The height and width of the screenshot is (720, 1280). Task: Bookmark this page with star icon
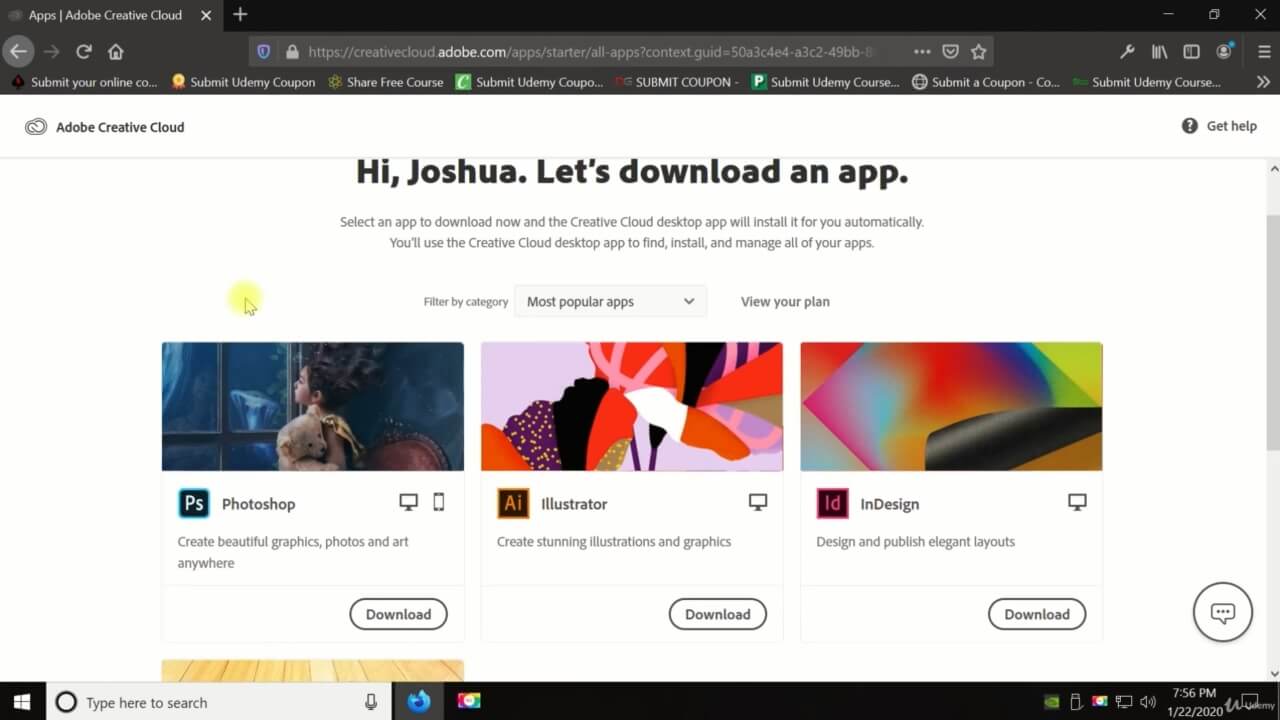point(979,51)
